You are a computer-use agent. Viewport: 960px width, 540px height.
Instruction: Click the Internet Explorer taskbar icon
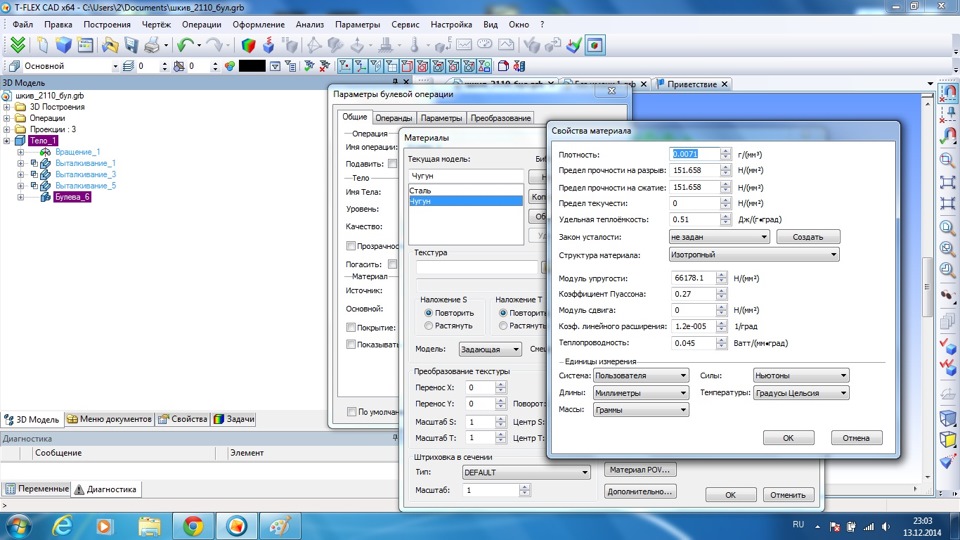point(62,525)
